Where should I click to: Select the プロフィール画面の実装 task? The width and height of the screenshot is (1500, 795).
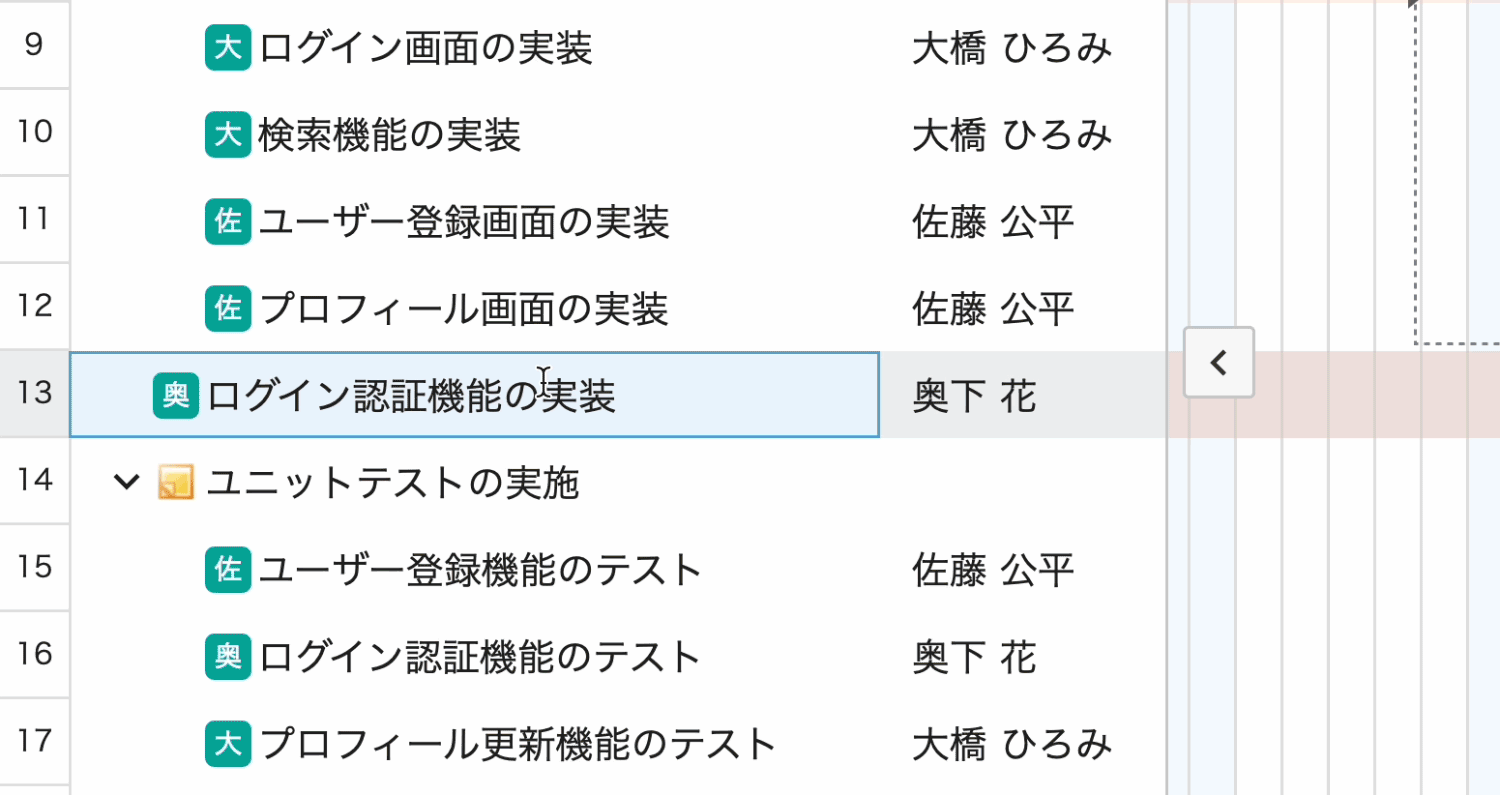coord(464,309)
